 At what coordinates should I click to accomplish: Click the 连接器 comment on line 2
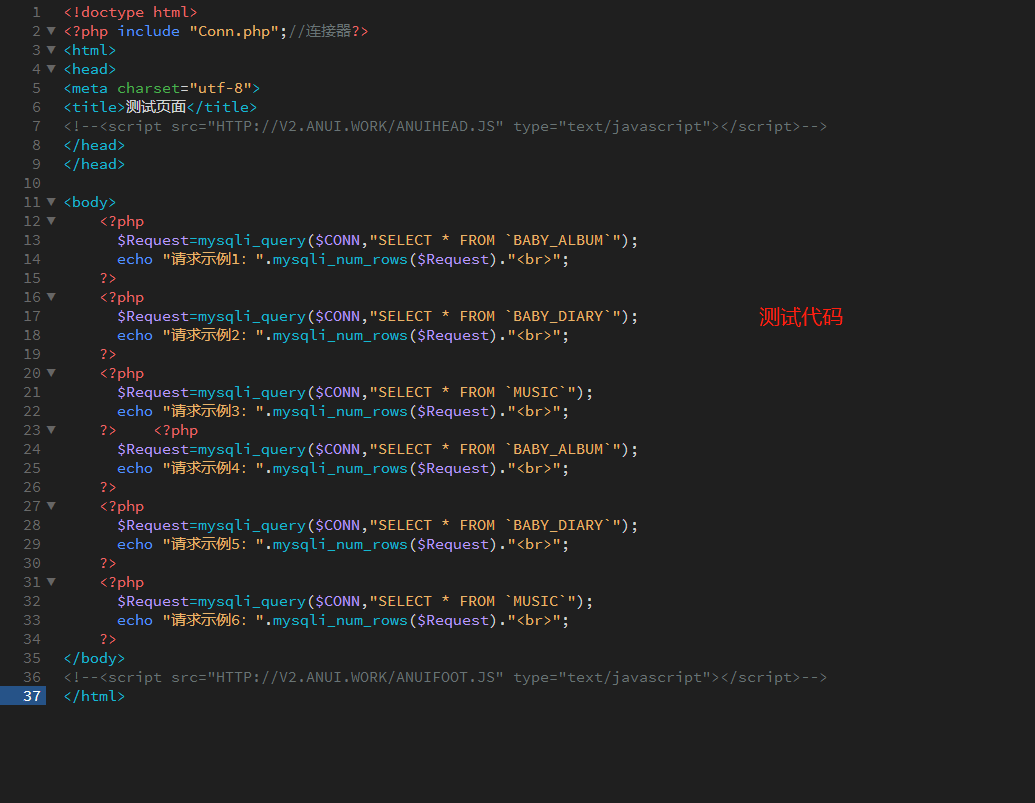[328, 32]
